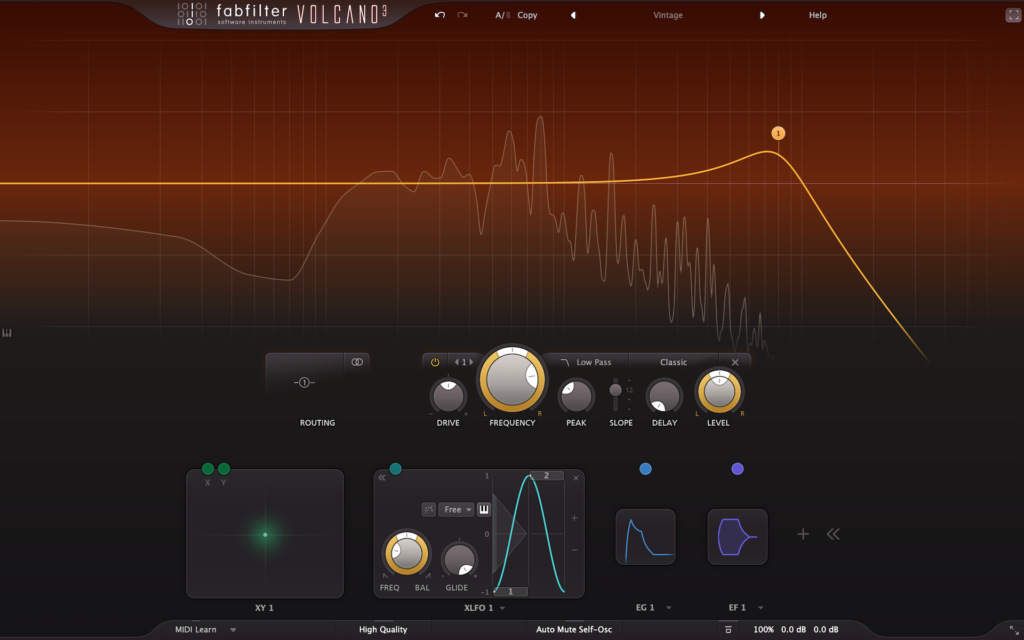Open the Help menu
This screenshot has height=640, width=1024.
click(817, 15)
